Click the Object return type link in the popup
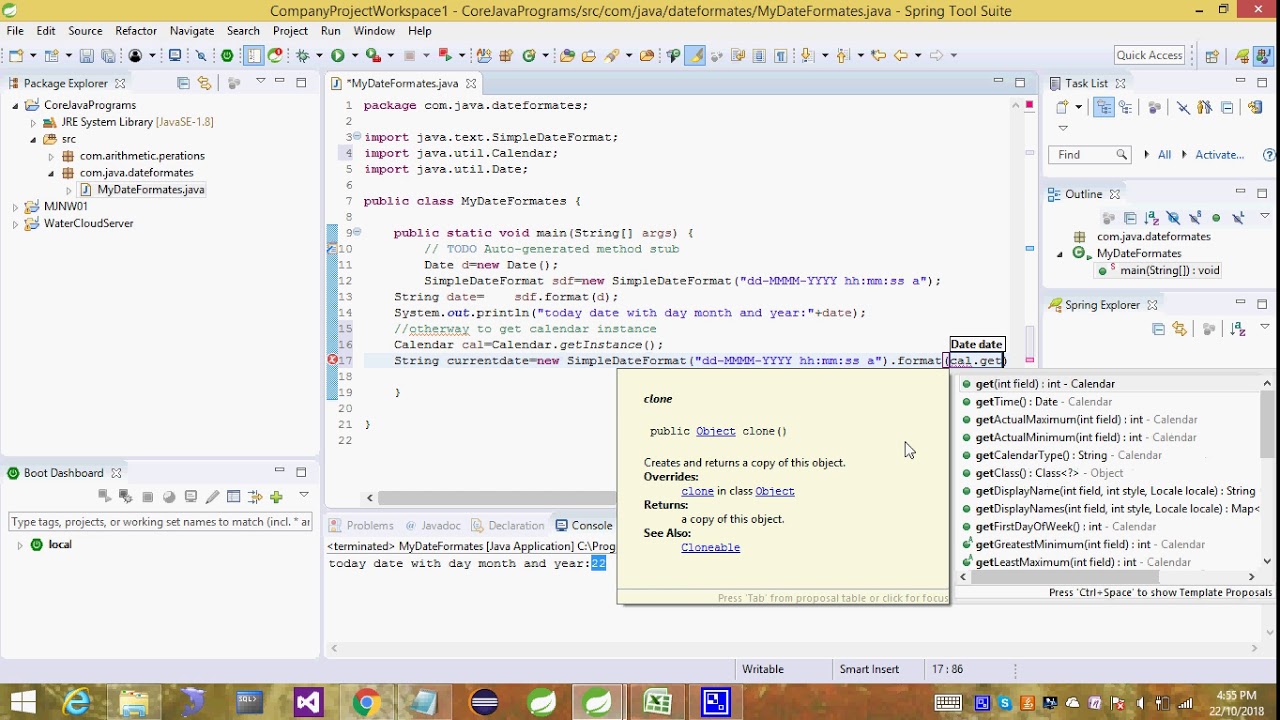 point(715,431)
